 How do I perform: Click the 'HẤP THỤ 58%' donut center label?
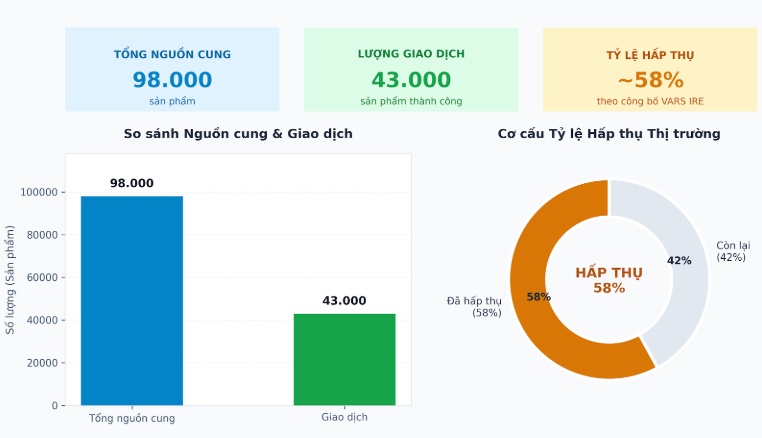(x=609, y=280)
